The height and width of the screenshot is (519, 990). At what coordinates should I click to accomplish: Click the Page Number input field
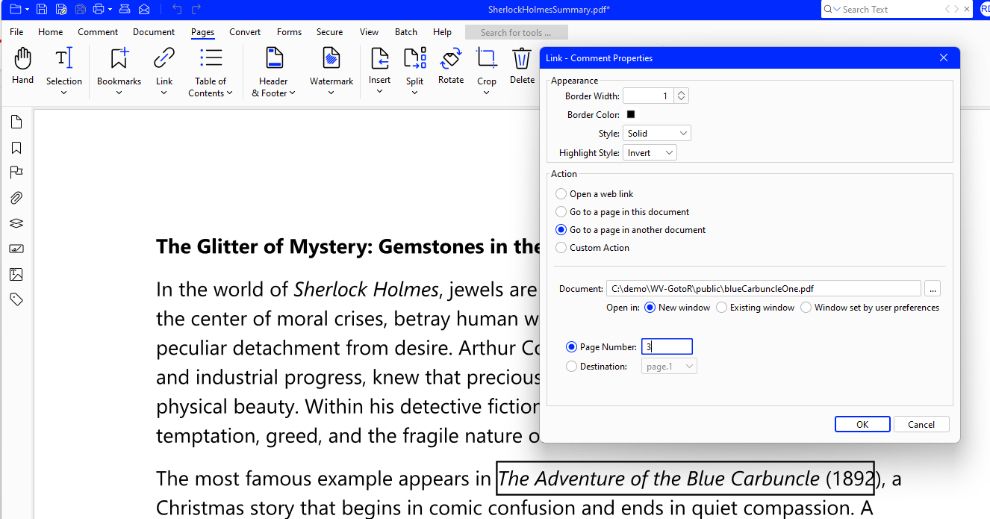coord(667,347)
